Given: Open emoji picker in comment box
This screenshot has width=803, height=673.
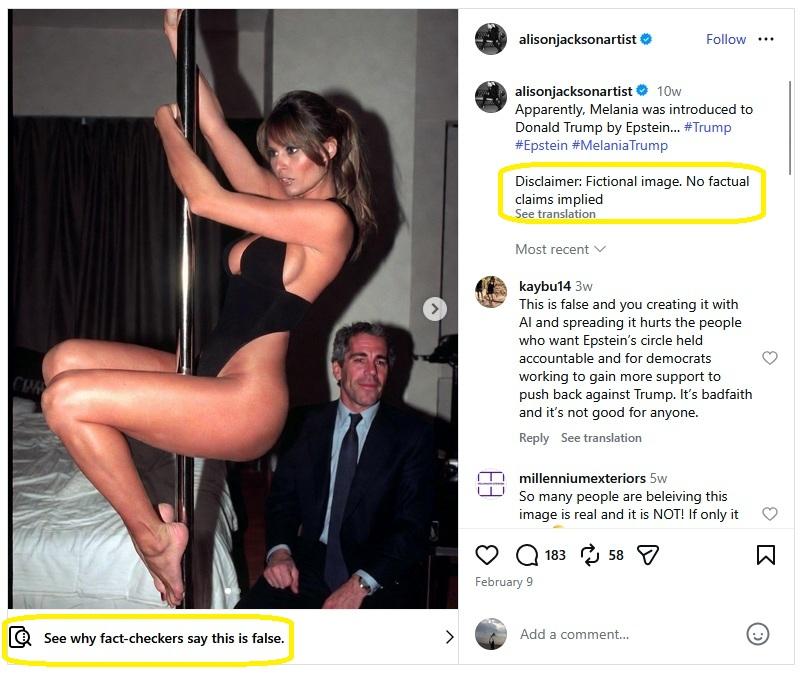Looking at the screenshot, I should (758, 634).
